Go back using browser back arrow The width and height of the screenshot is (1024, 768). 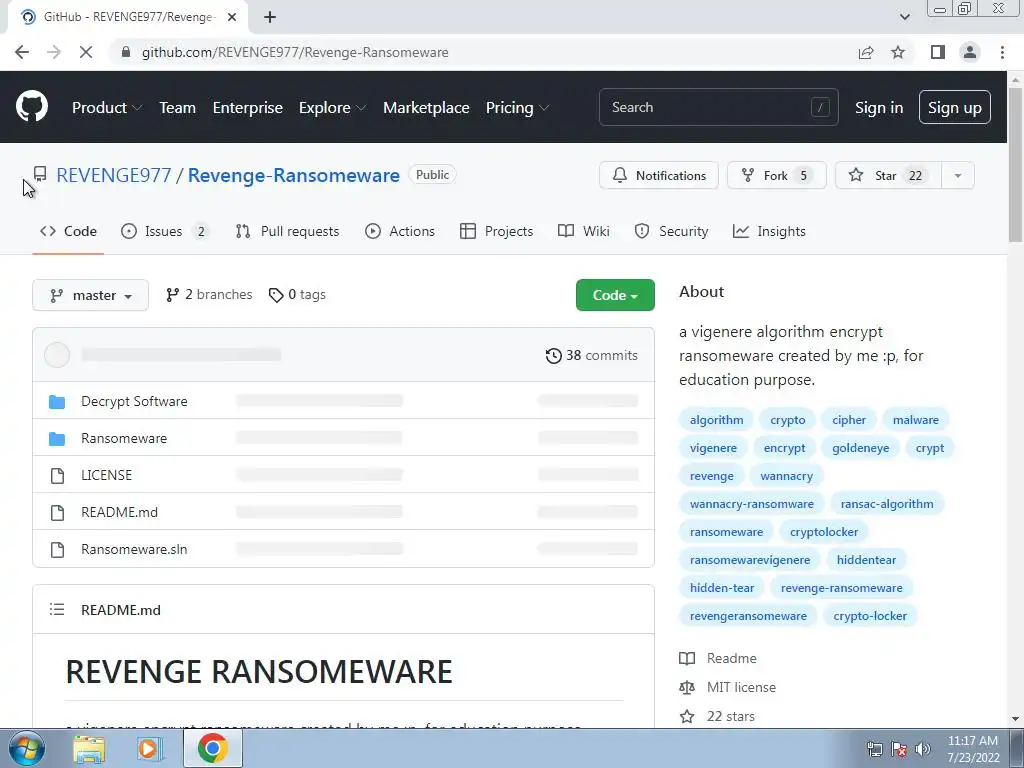tap(22, 52)
